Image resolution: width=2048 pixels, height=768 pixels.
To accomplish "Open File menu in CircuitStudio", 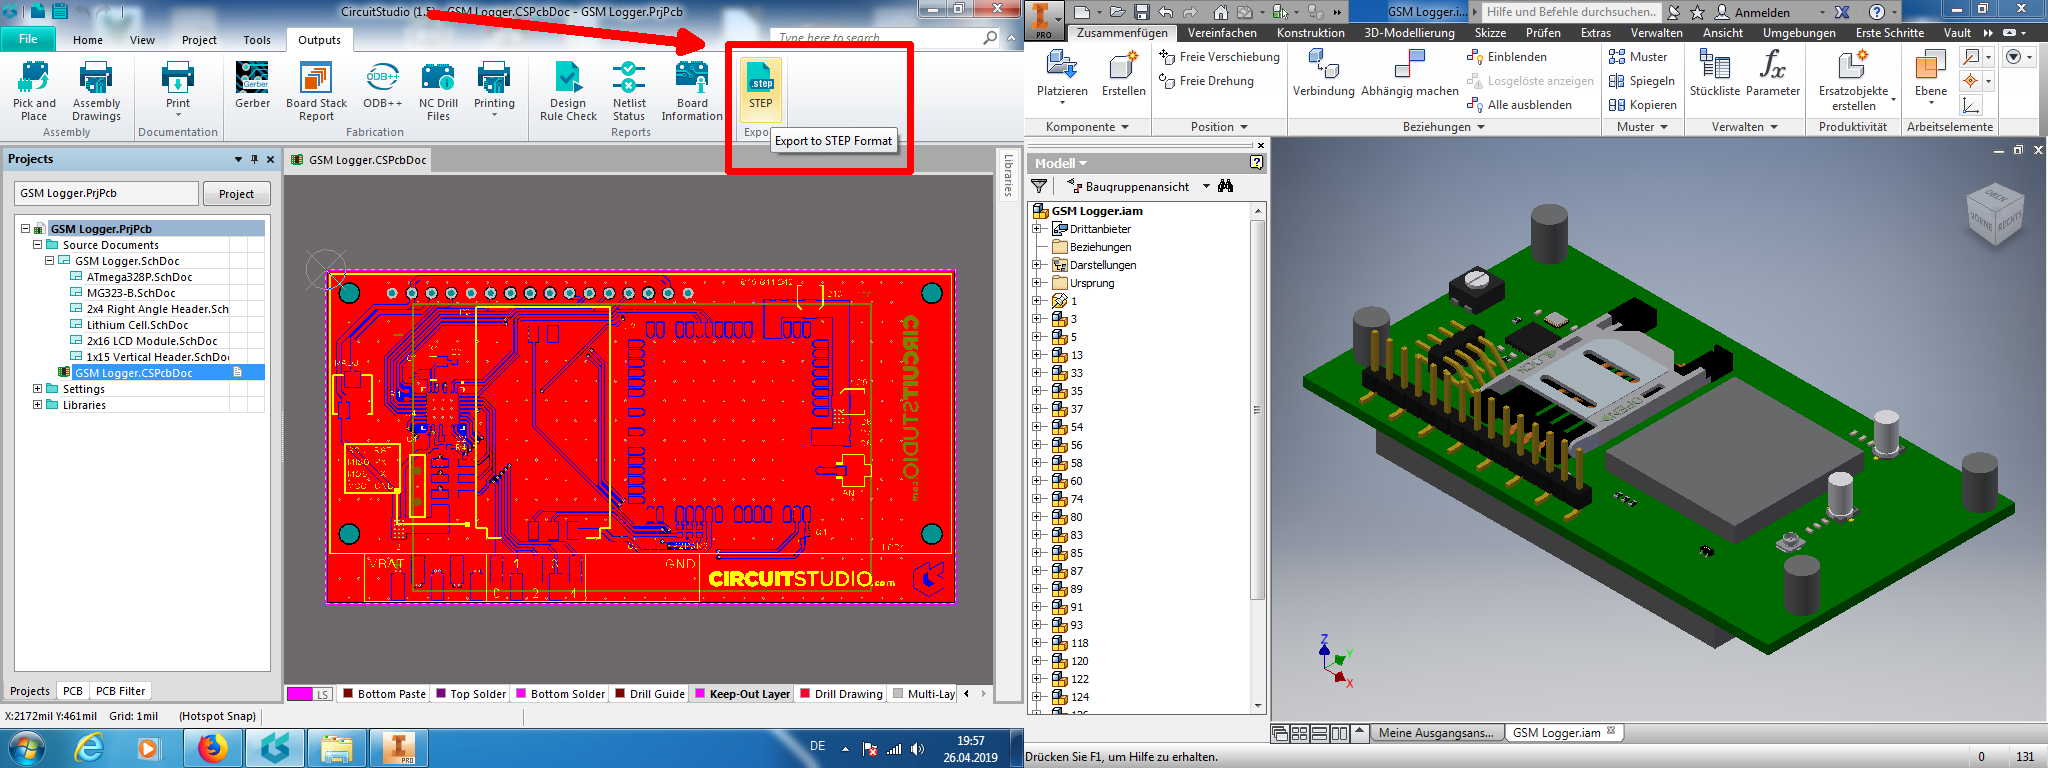I will 28,39.
